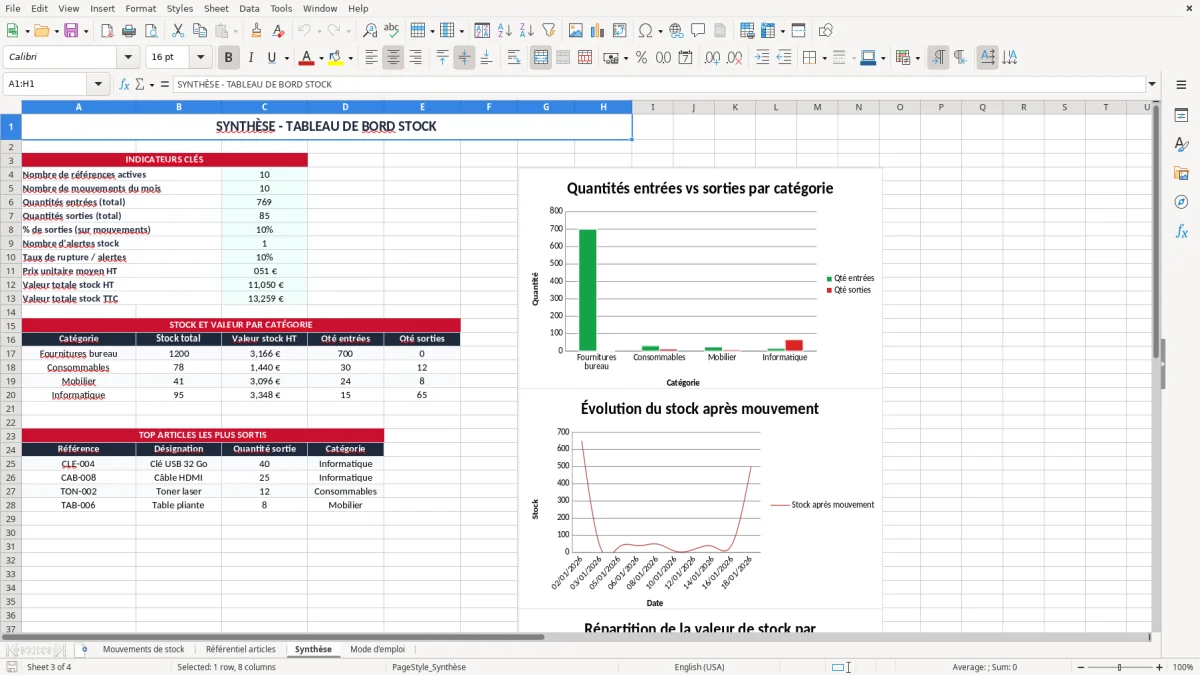The height and width of the screenshot is (675, 1200).
Task: Click the formula input field
Action: pyautogui.click(x=658, y=84)
